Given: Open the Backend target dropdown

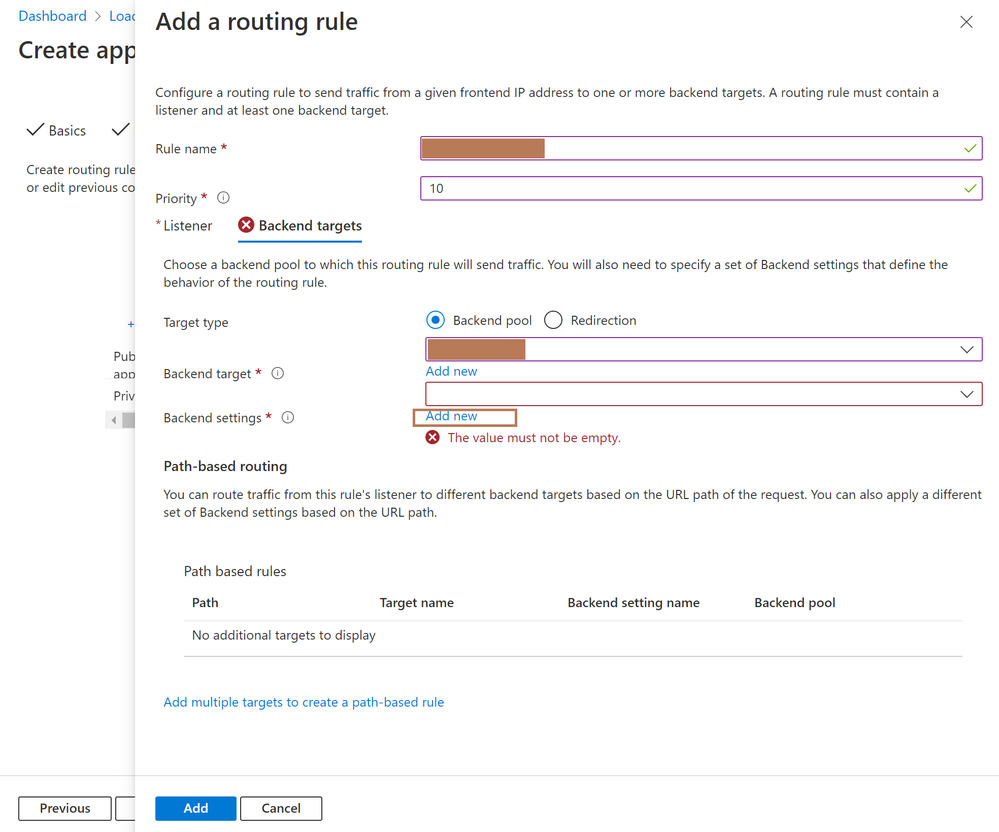Looking at the screenshot, I should (704, 349).
